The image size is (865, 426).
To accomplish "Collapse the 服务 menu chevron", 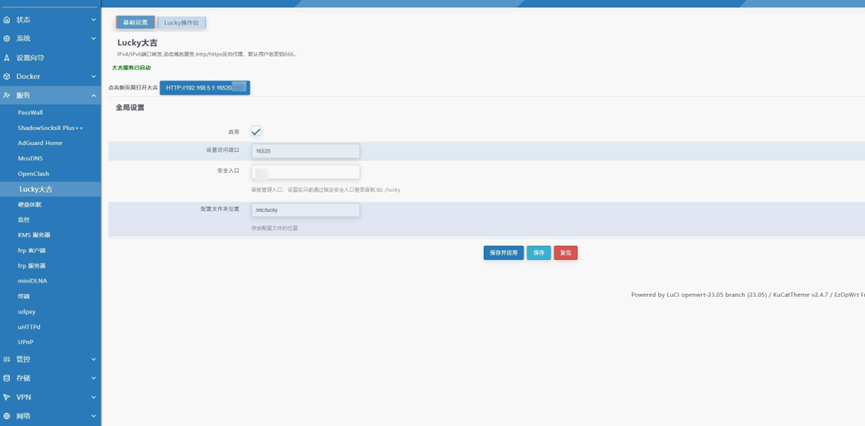I will click(x=93, y=96).
